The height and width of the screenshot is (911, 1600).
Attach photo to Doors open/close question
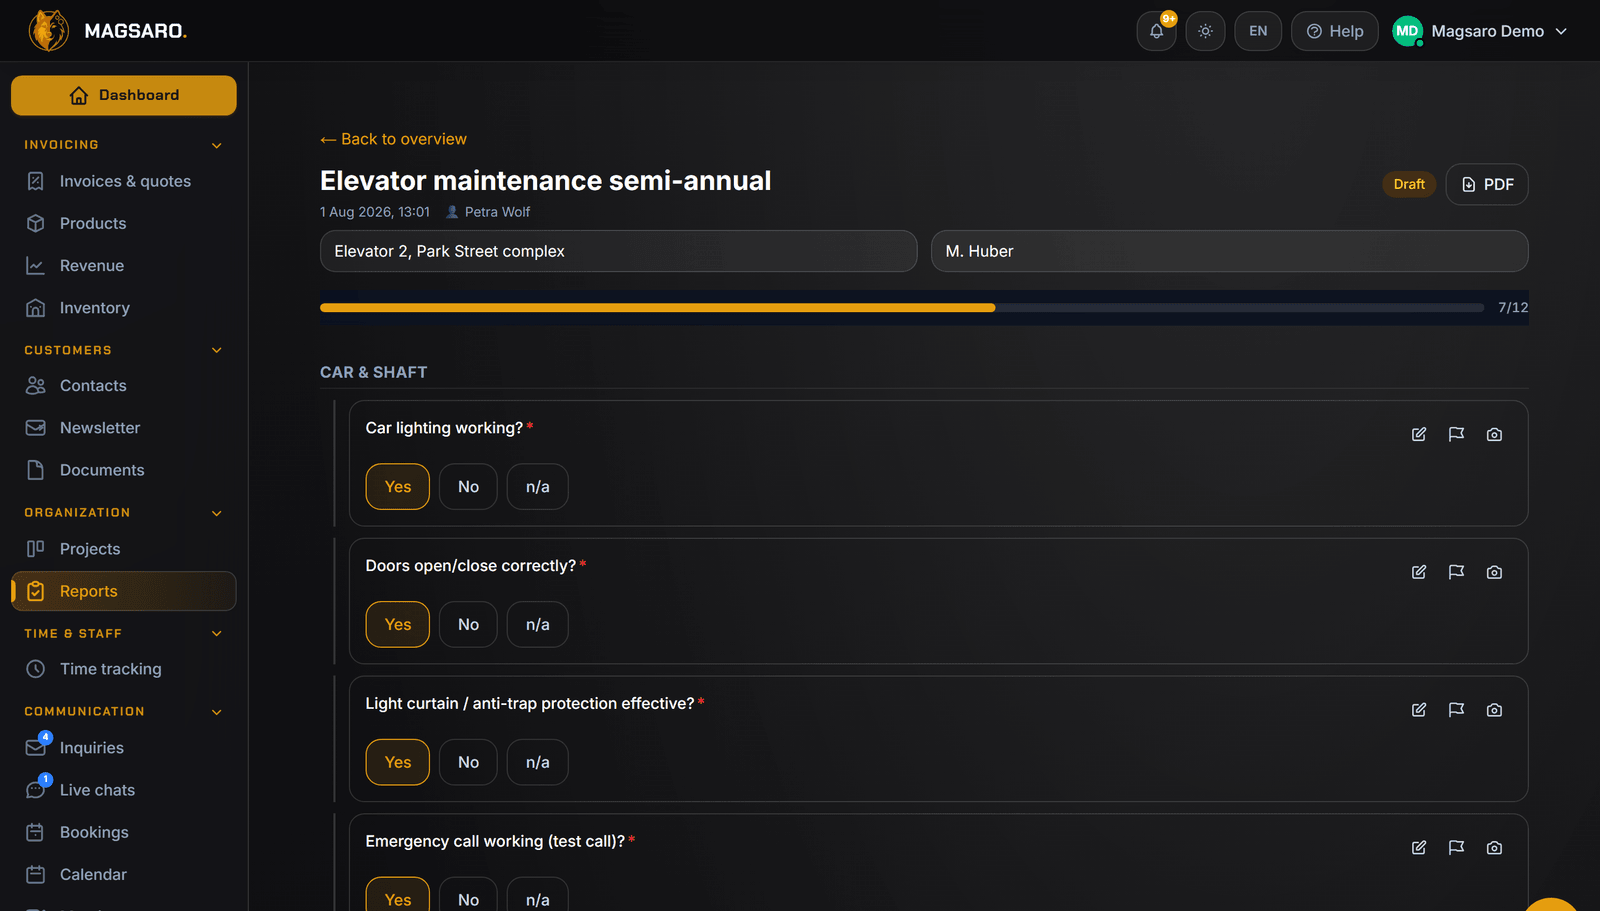tap(1494, 572)
